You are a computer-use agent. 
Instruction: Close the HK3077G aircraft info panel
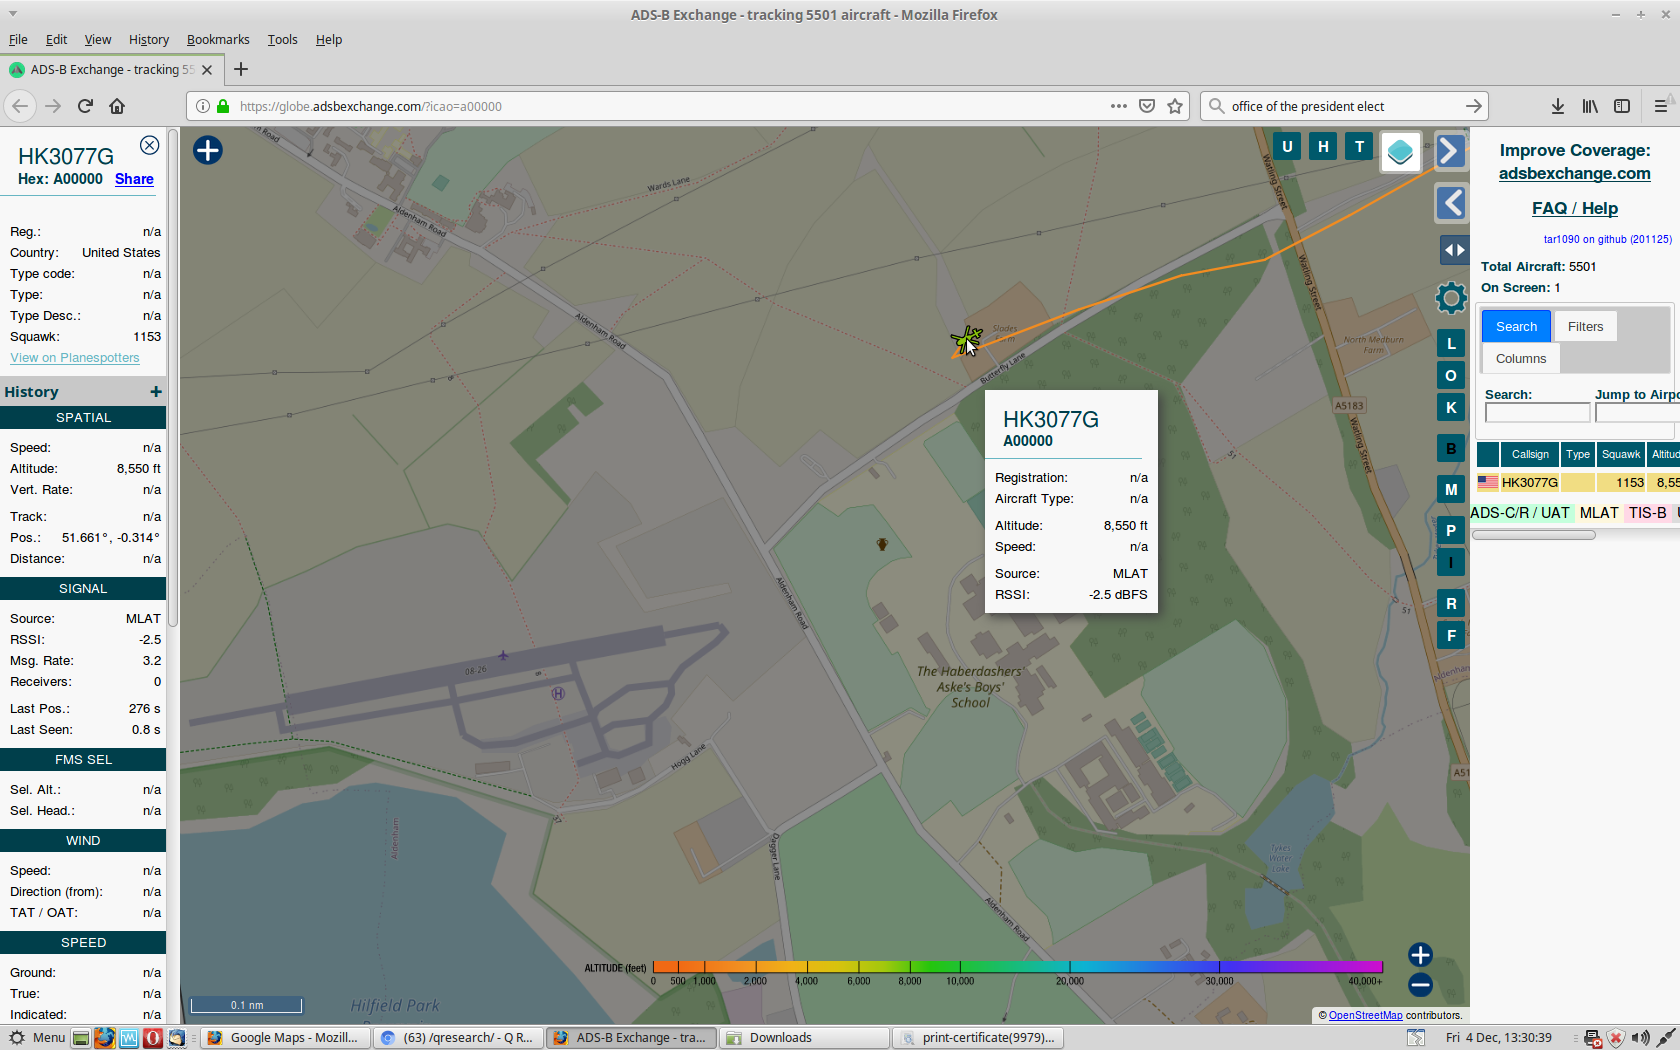coord(149,145)
